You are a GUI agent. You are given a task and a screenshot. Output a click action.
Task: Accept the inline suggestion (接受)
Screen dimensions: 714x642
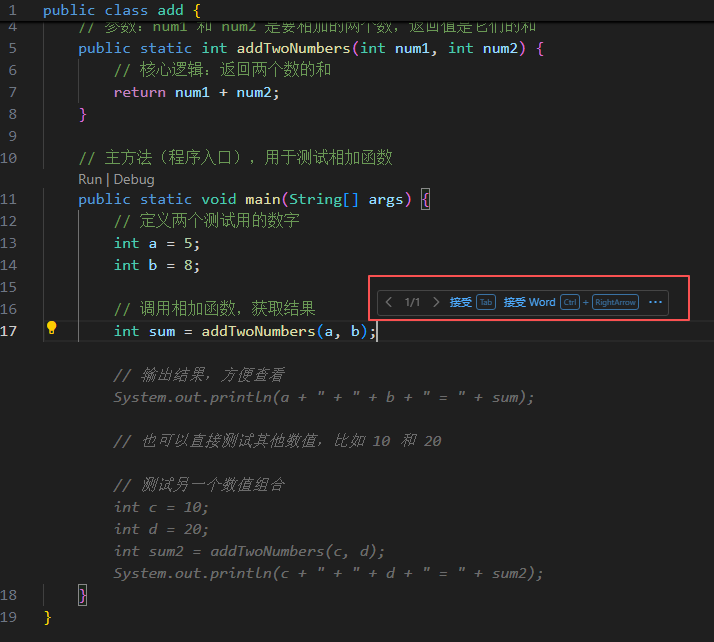(461, 302)
